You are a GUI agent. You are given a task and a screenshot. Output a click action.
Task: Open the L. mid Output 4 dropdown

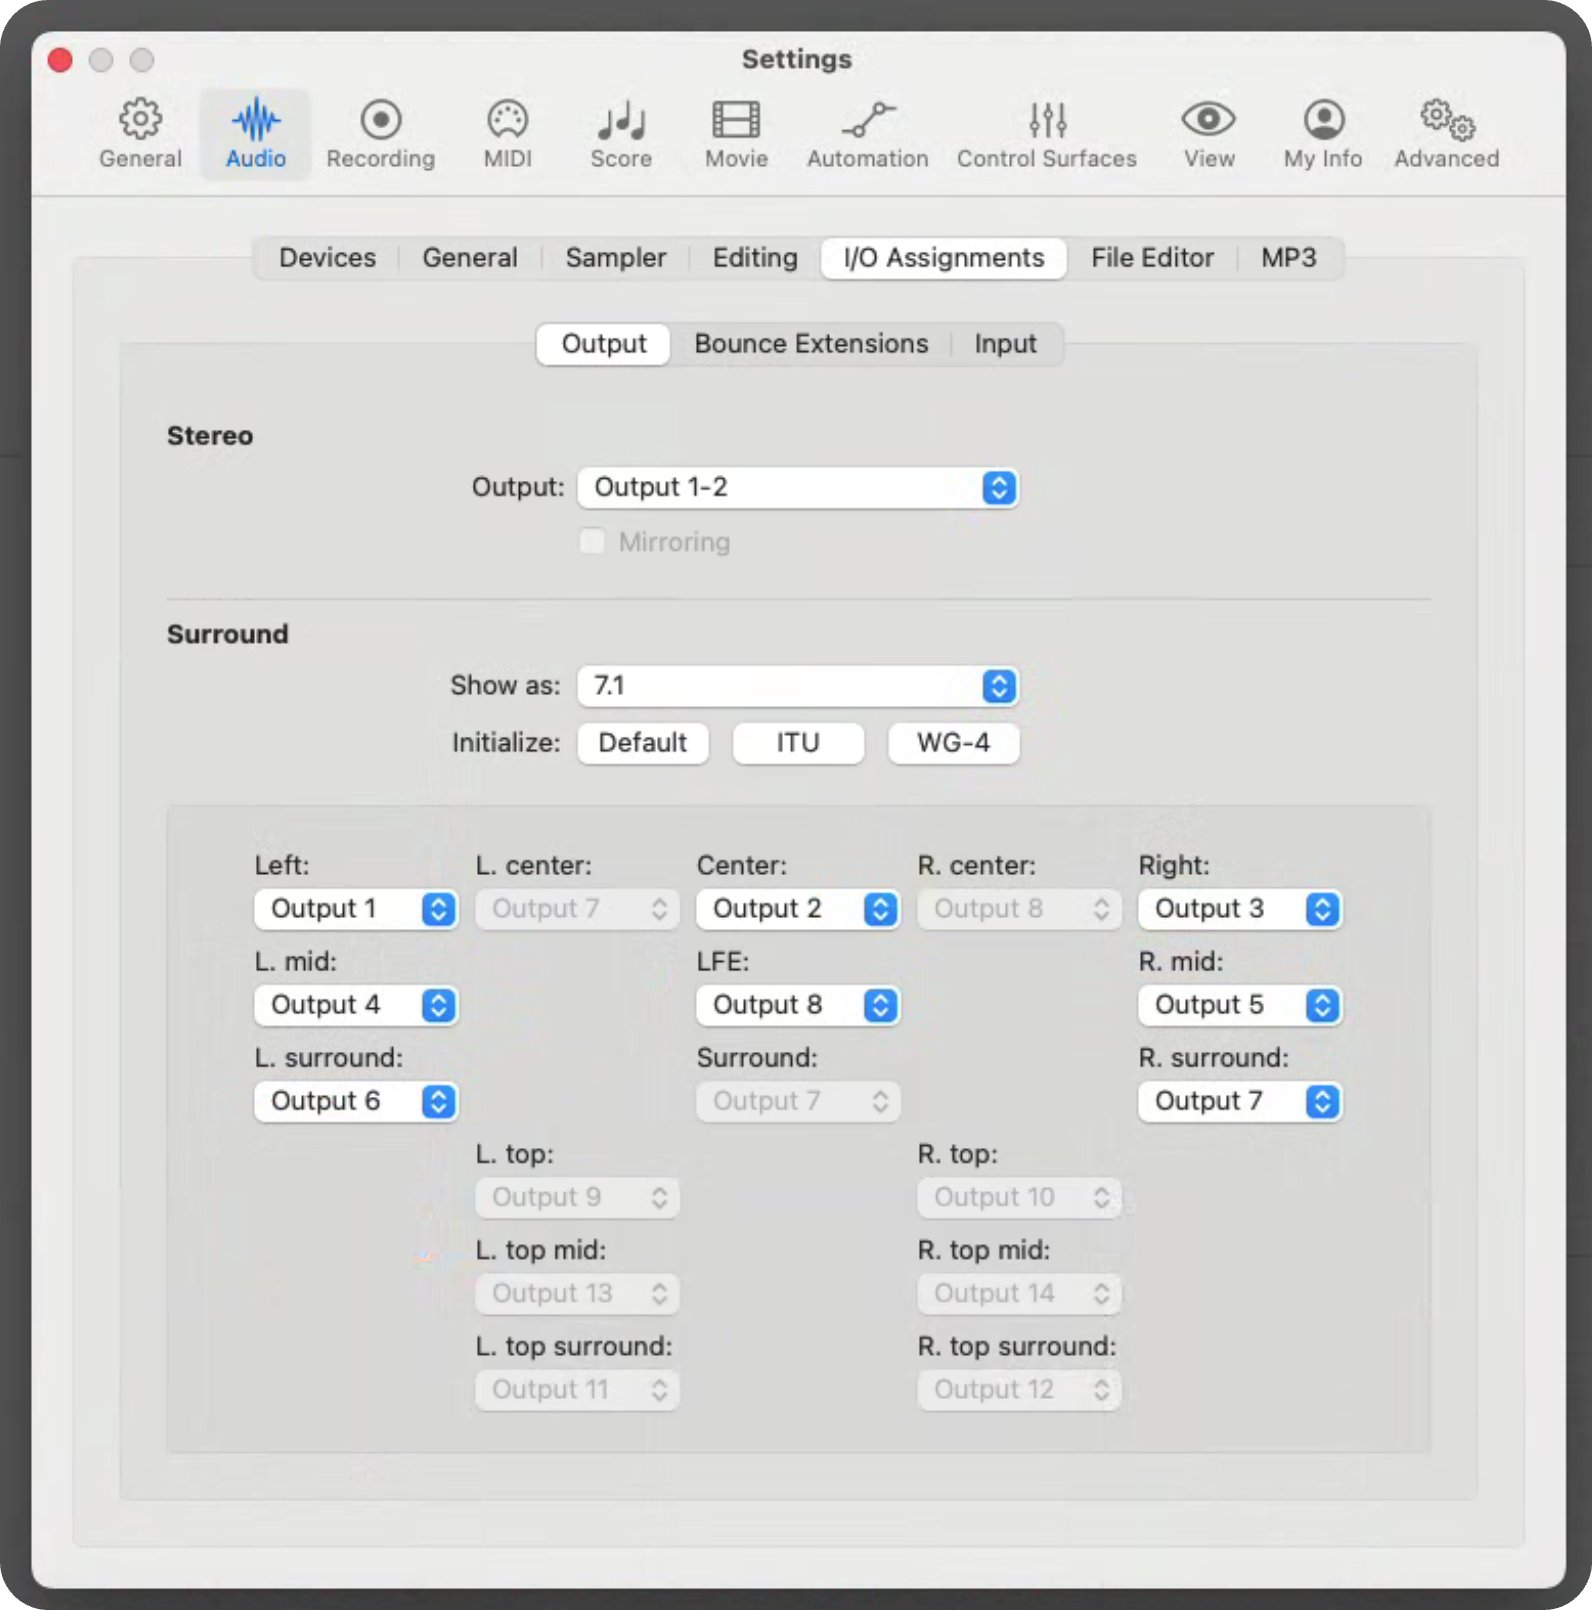pos(356,1005)
